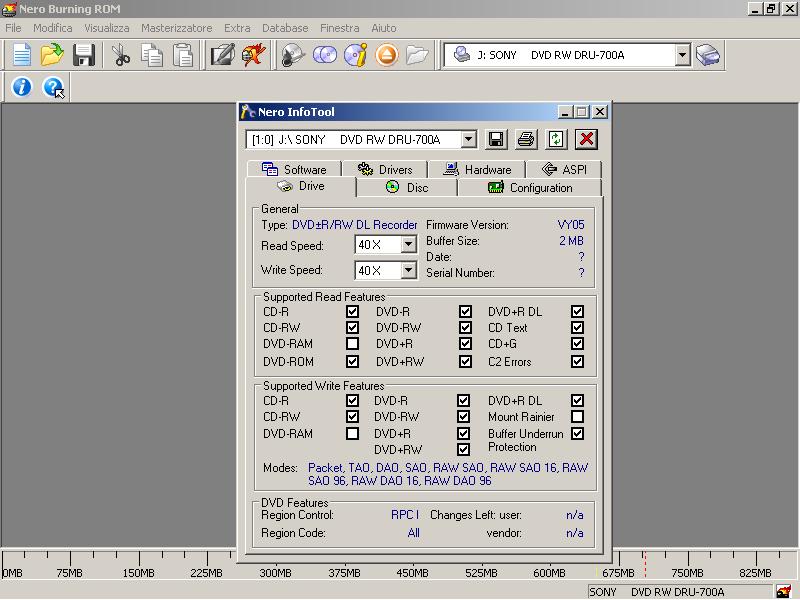Toggle C2 Errors read checkbox
Viewport: 800px width, 600px height.
[x=577, y=361]
